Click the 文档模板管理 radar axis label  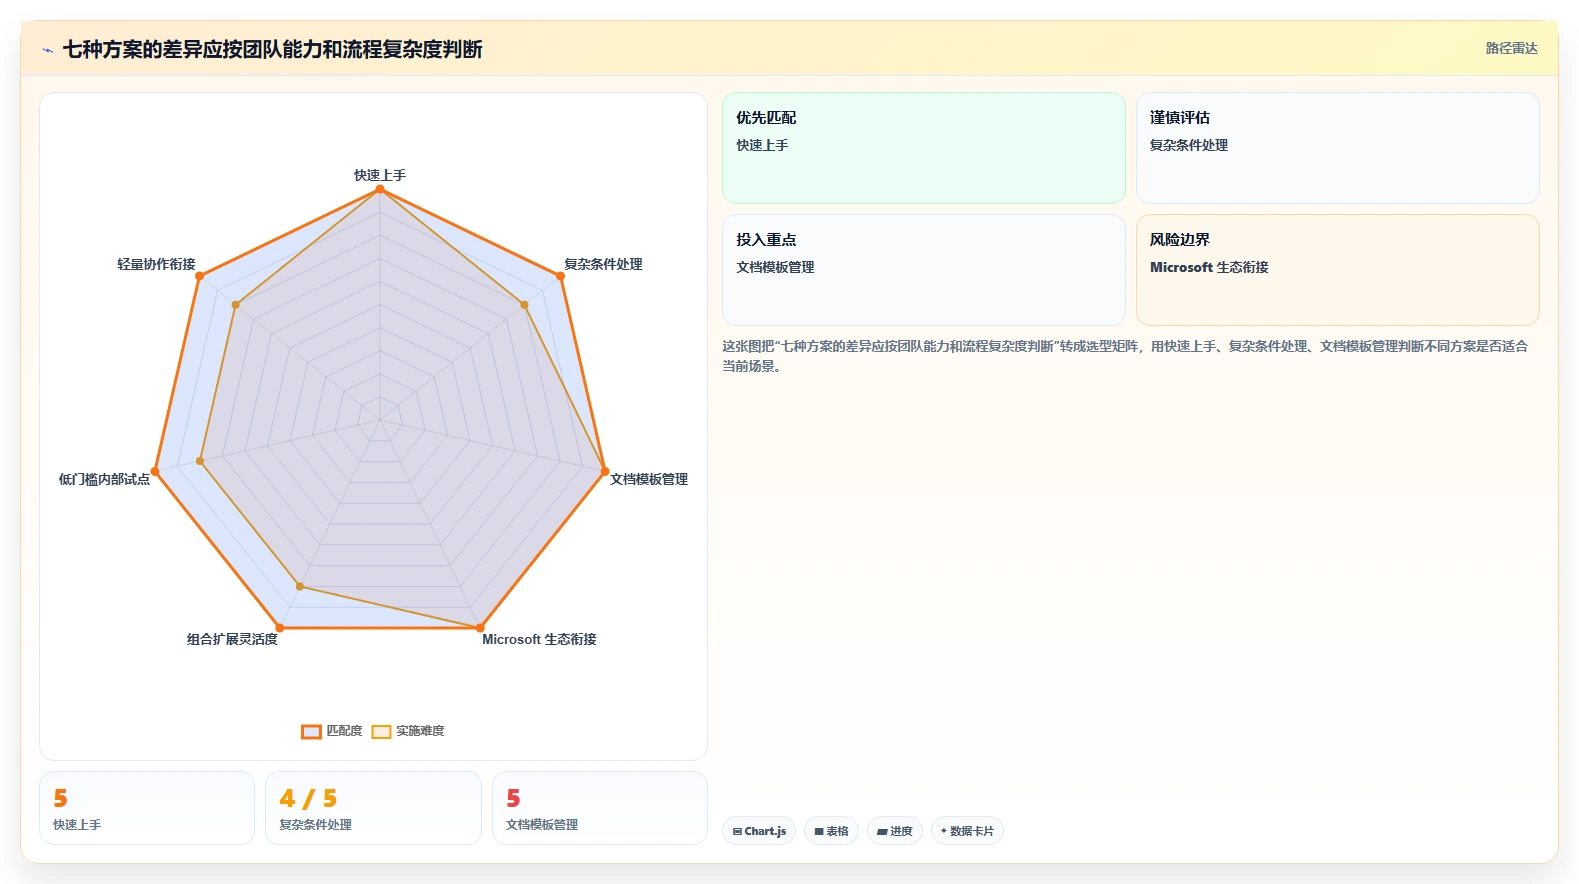tap(649, 479)
